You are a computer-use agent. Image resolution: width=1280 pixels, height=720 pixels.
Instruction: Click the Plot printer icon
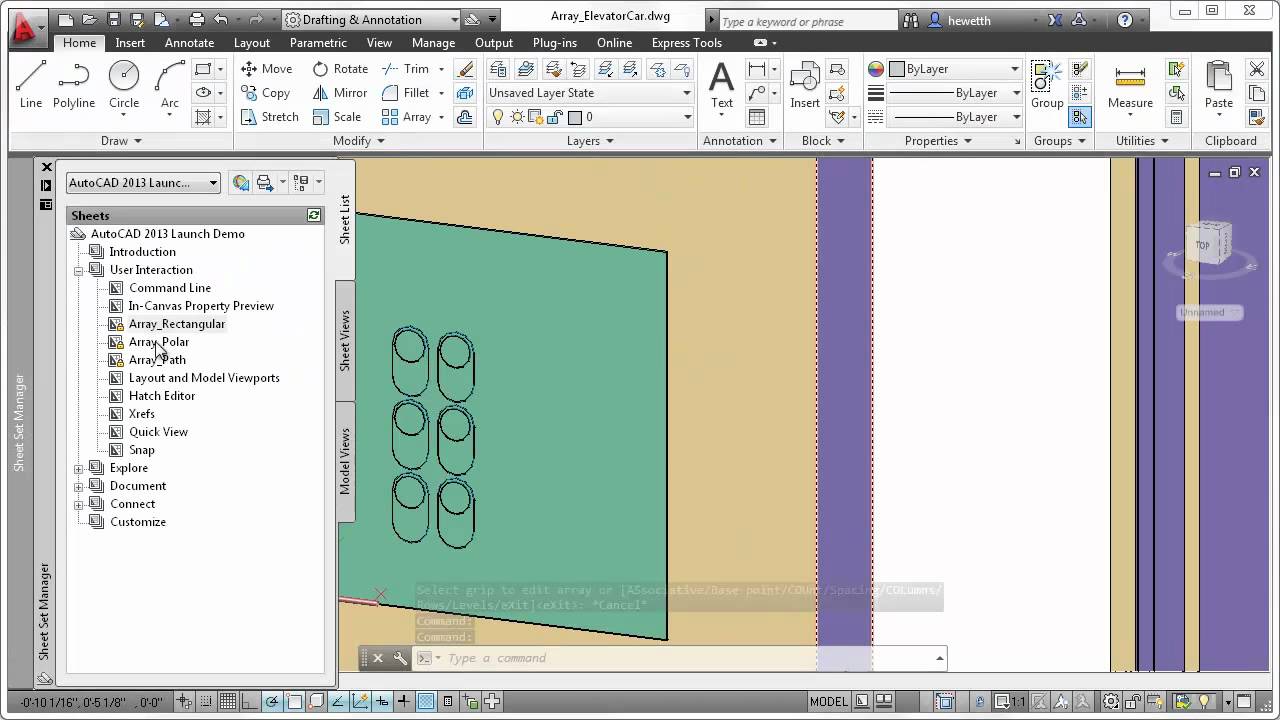[197, 19]
